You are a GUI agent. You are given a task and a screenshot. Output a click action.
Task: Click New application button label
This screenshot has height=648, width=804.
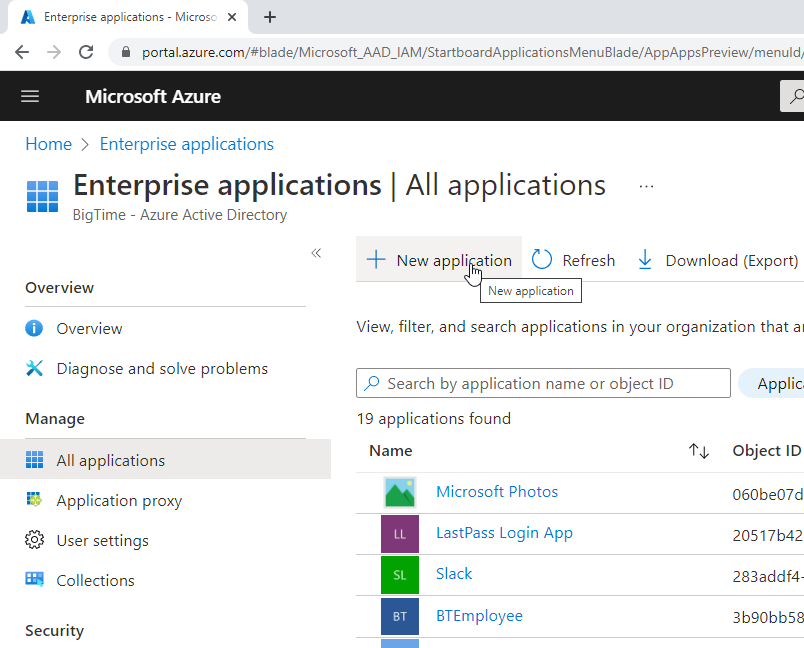(x=454, y=260)
